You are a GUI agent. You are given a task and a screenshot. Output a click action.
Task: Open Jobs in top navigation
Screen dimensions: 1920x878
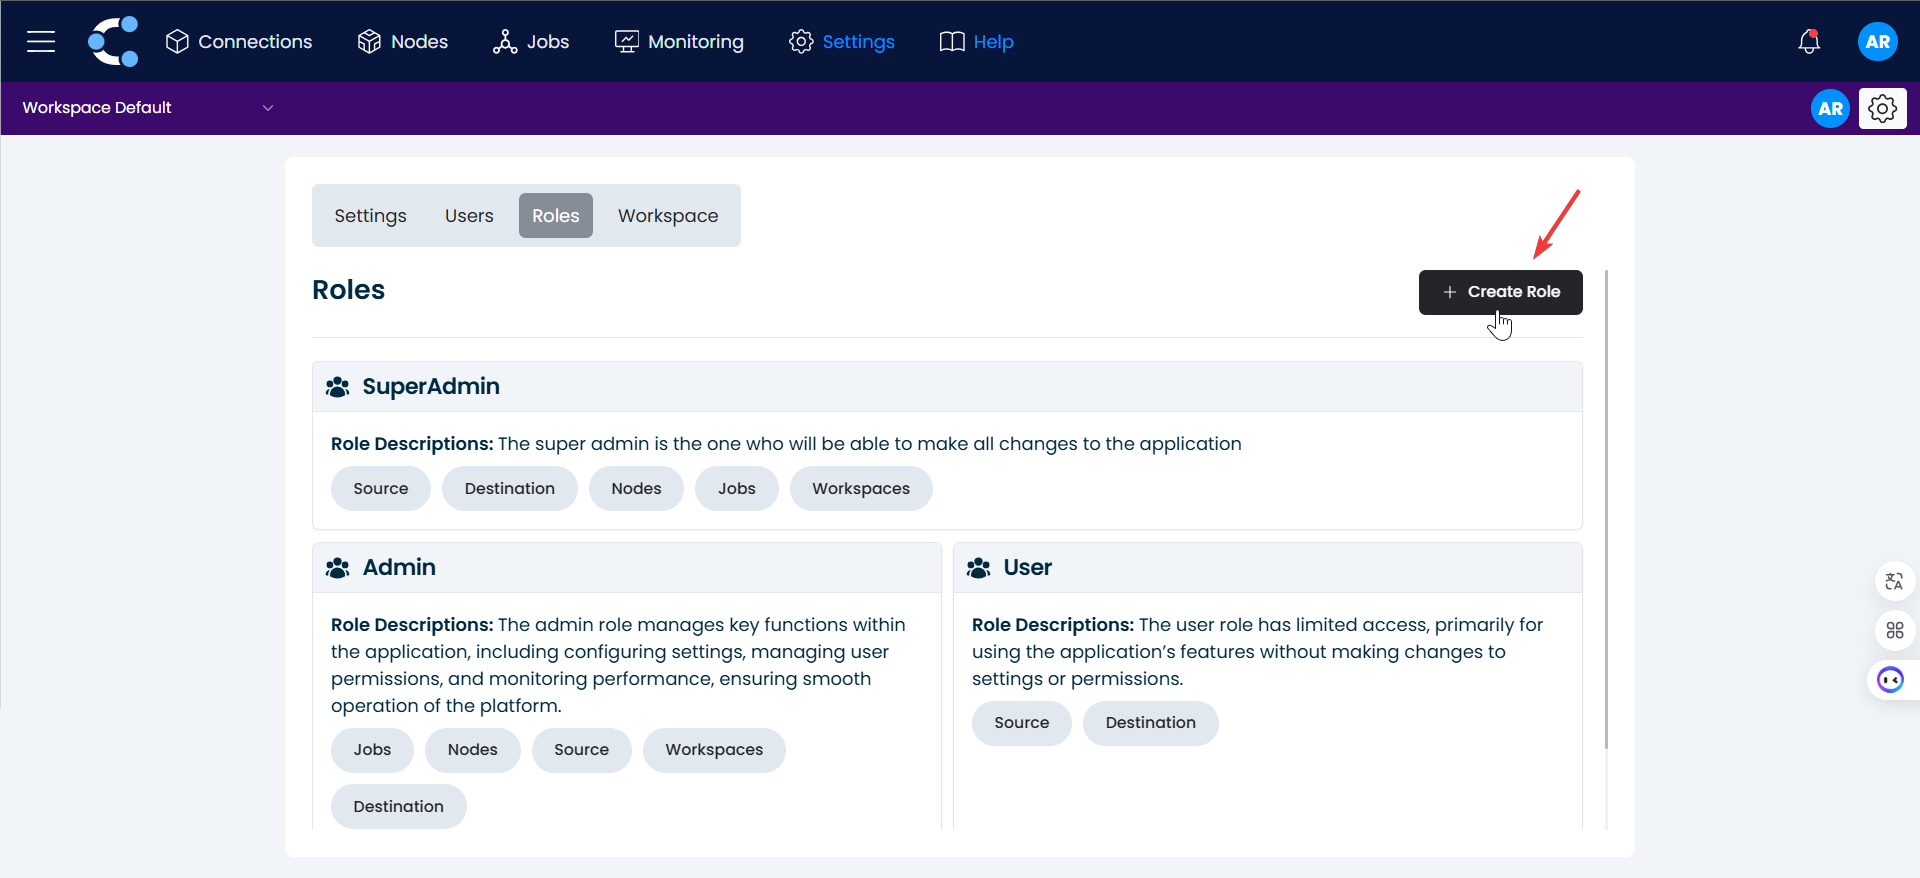click(531, 41)
